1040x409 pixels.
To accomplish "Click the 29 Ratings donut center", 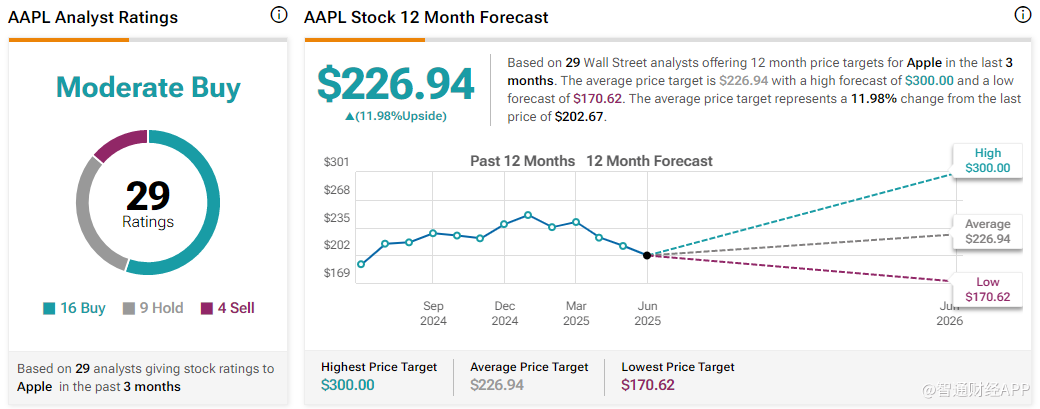I will coord(148,203).
